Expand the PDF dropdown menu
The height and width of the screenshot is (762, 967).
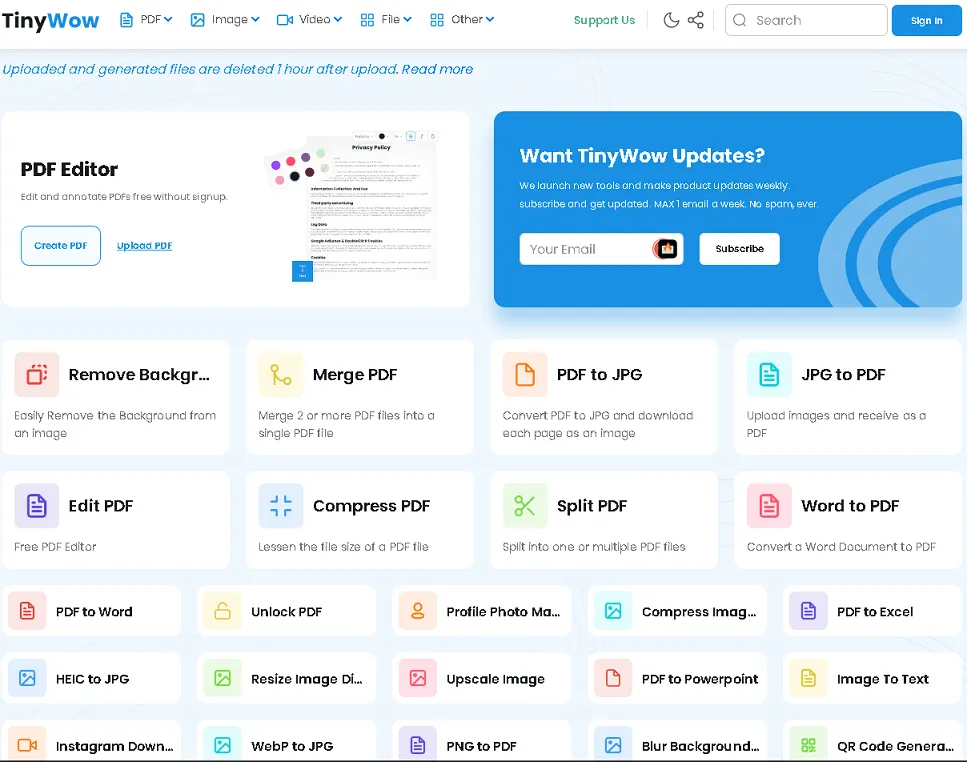coord(146,19)
